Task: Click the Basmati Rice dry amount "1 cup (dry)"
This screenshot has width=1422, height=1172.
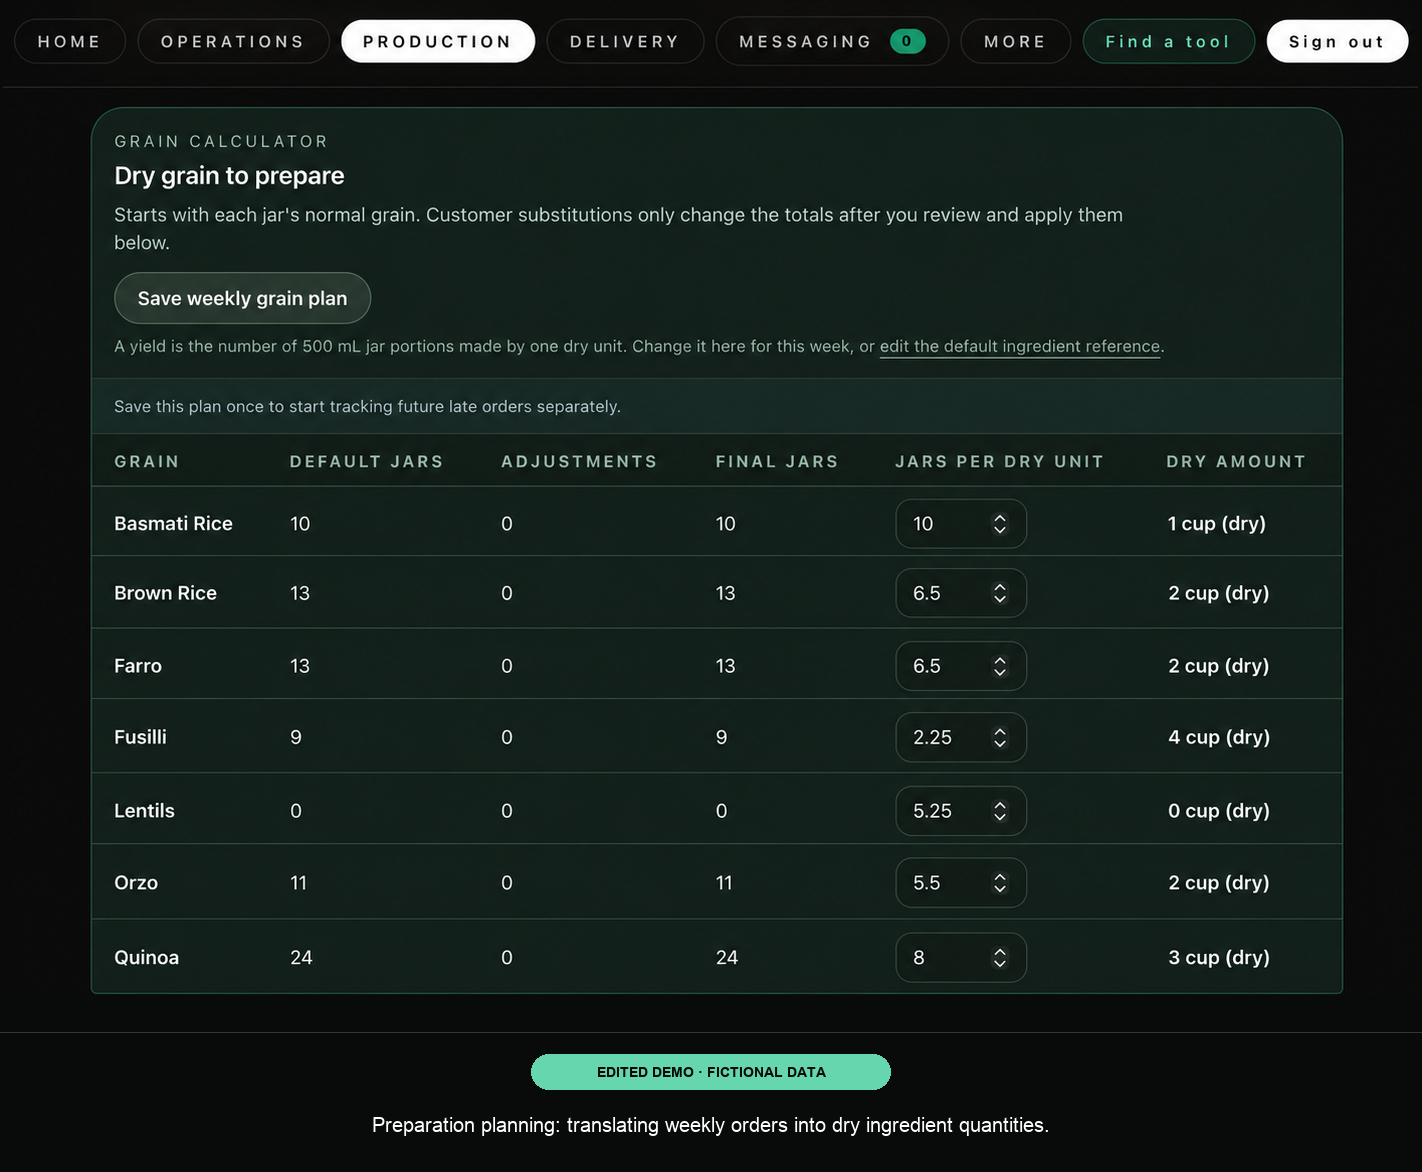Action: pyautogui.click(x=1217, y=524)
